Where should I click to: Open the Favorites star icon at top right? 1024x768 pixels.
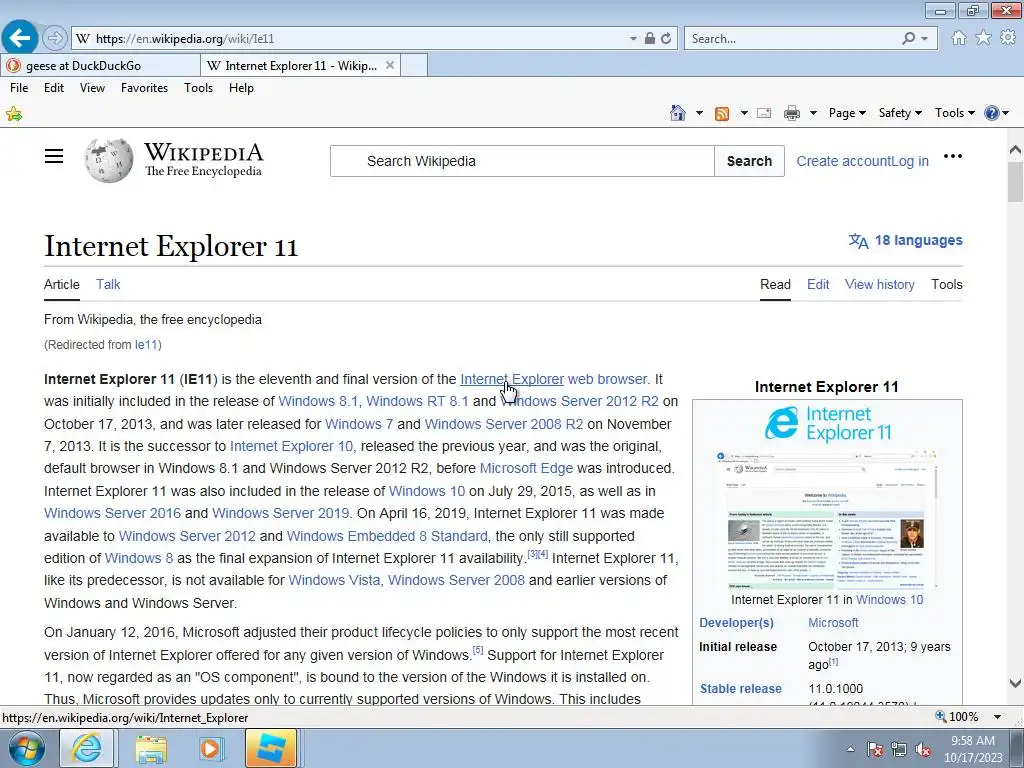coord(984,38)
